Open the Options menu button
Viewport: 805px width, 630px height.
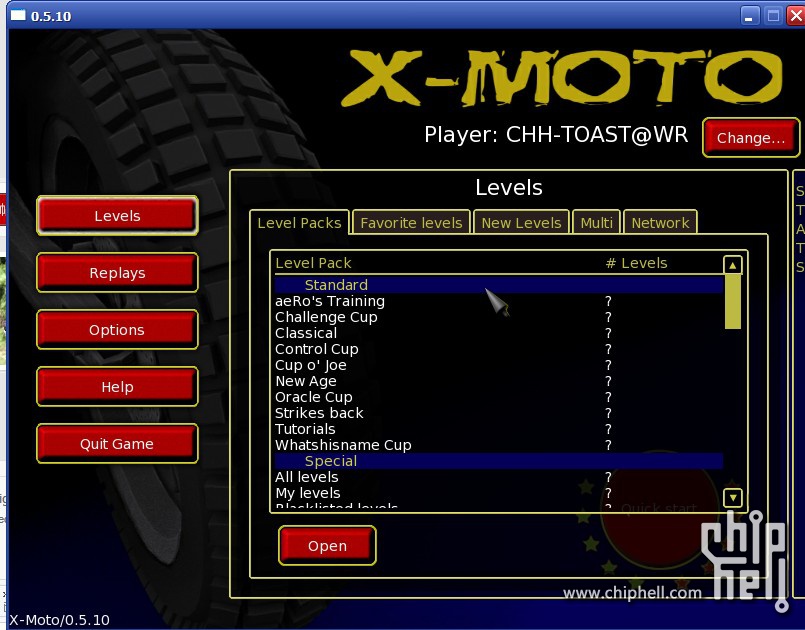pos(118,330)
